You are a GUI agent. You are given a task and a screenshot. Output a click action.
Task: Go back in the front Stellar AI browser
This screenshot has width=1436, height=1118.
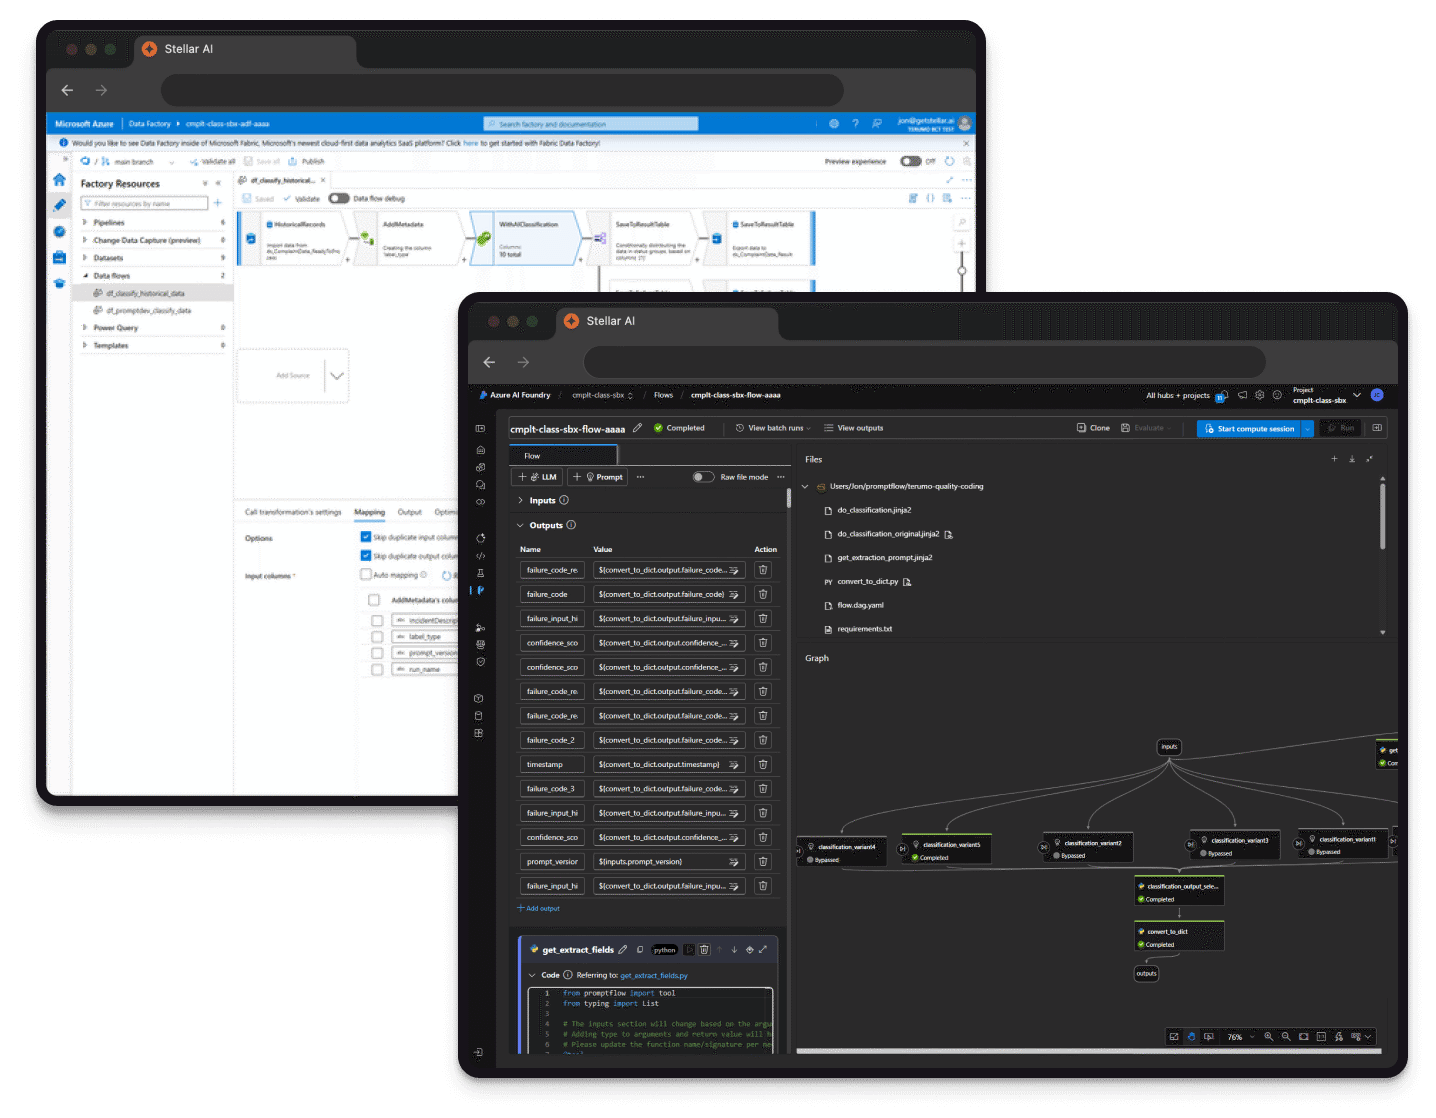489,362
